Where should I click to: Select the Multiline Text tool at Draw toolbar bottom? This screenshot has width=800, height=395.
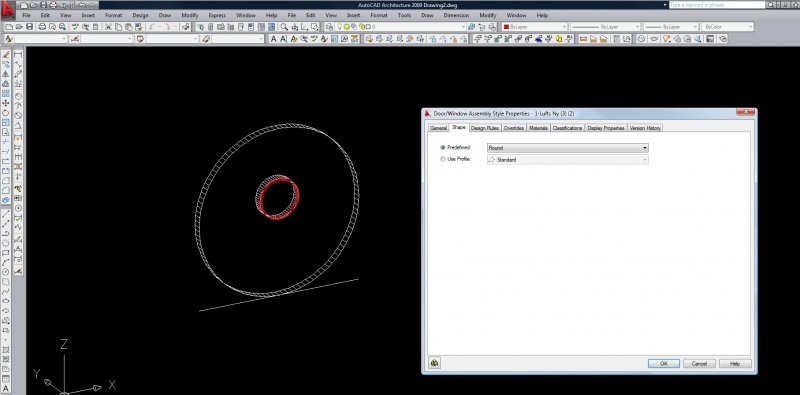coord(6,387)
